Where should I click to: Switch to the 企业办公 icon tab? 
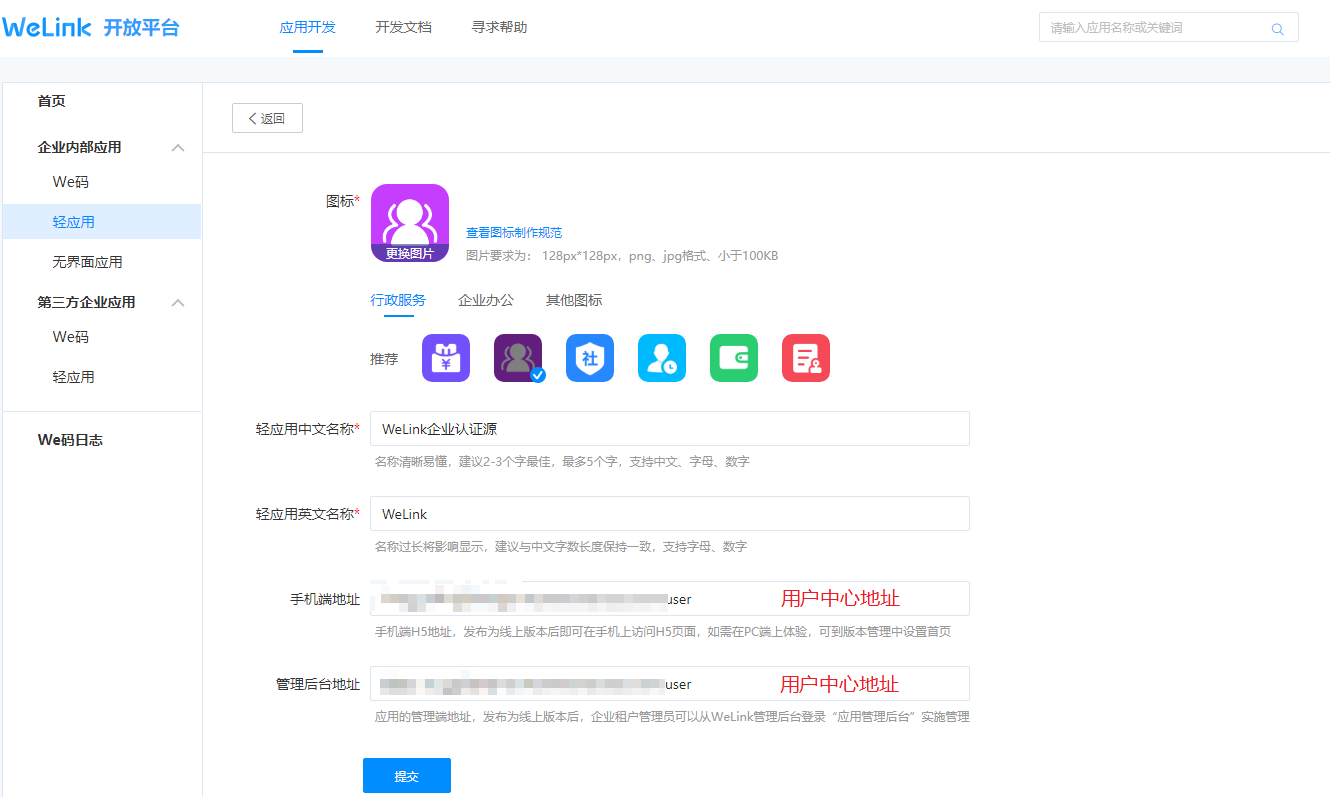click(x=486, y=300)
